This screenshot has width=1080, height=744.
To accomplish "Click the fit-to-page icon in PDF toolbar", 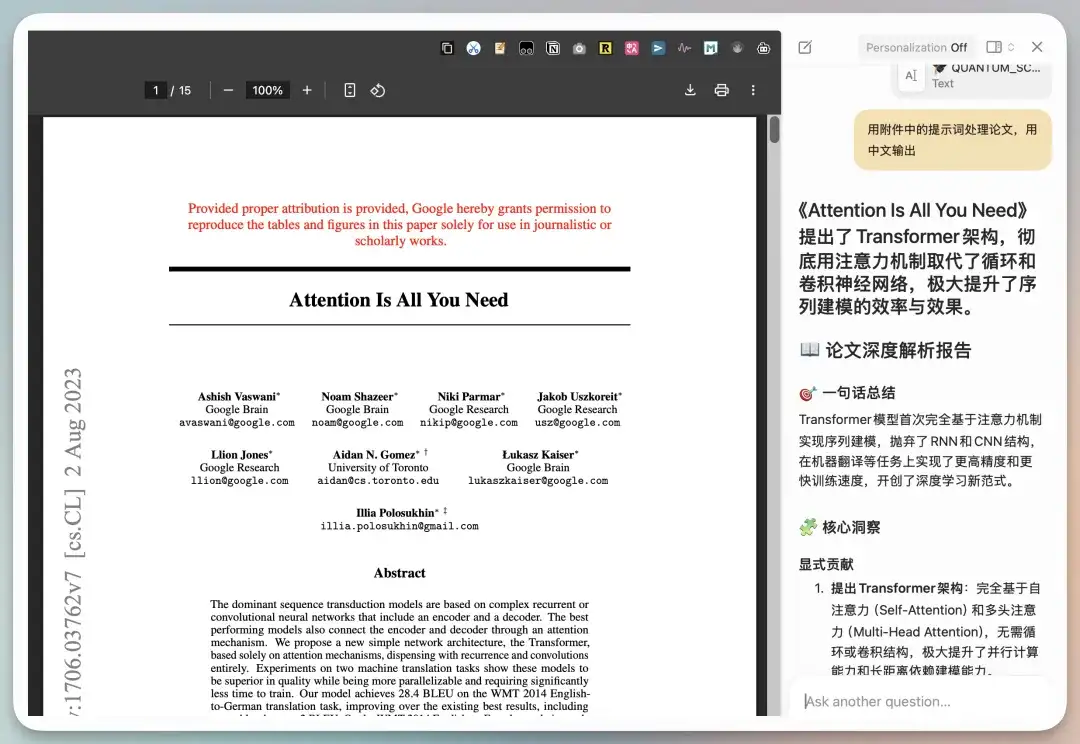I will (350, 90).
